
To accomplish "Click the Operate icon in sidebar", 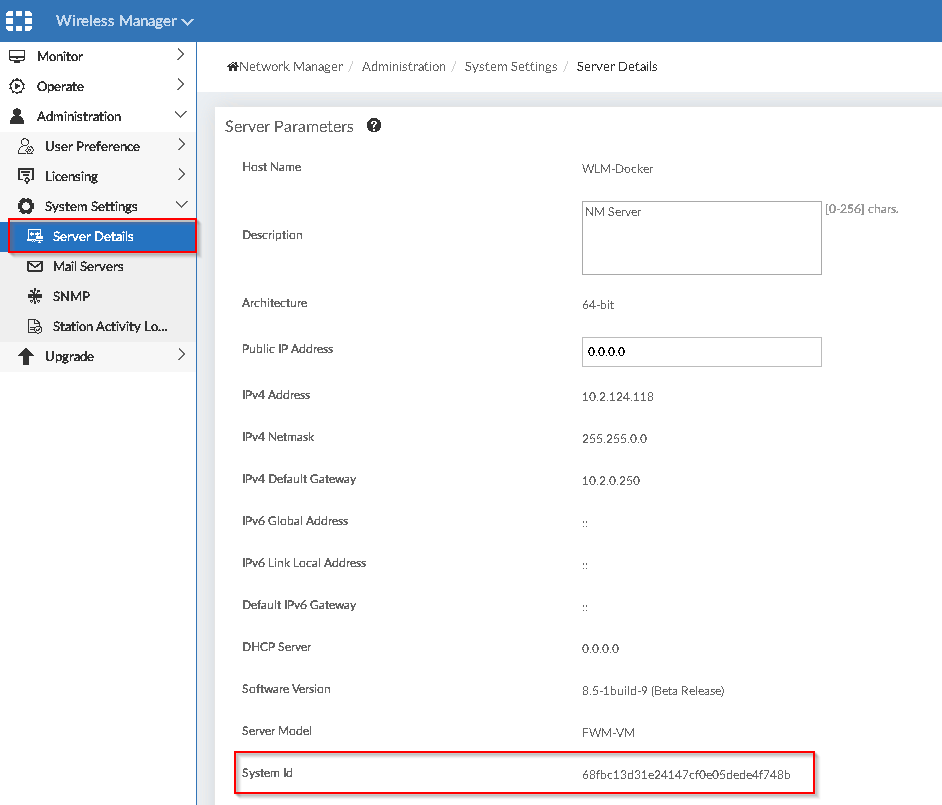I will pos(17,87).
